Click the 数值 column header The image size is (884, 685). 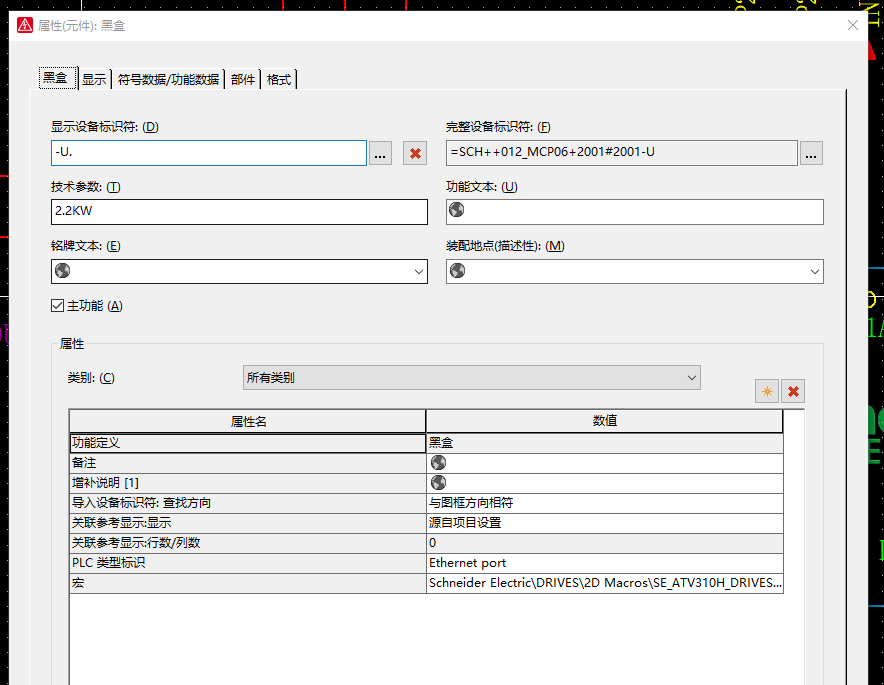click(604, 421)
